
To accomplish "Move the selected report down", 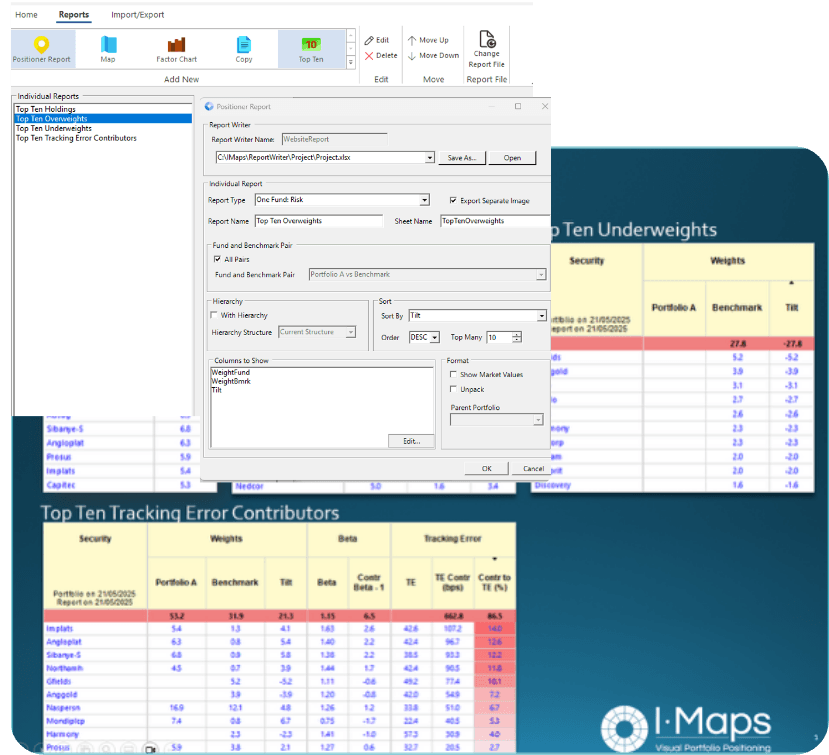I will 434,56.
